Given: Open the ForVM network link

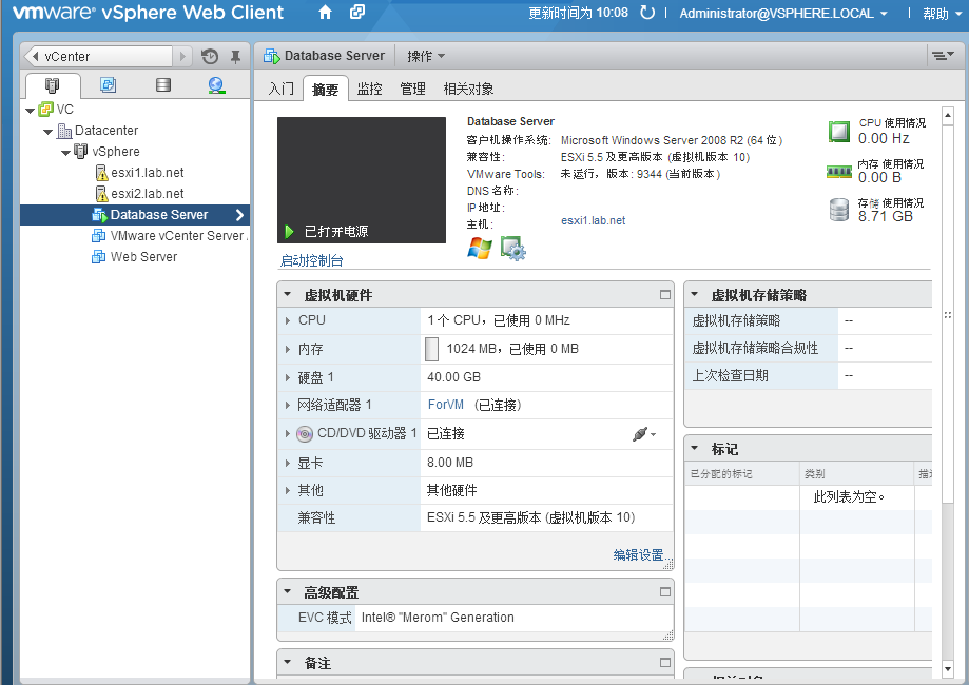Looking at the screenshot, I should [445, 405].
